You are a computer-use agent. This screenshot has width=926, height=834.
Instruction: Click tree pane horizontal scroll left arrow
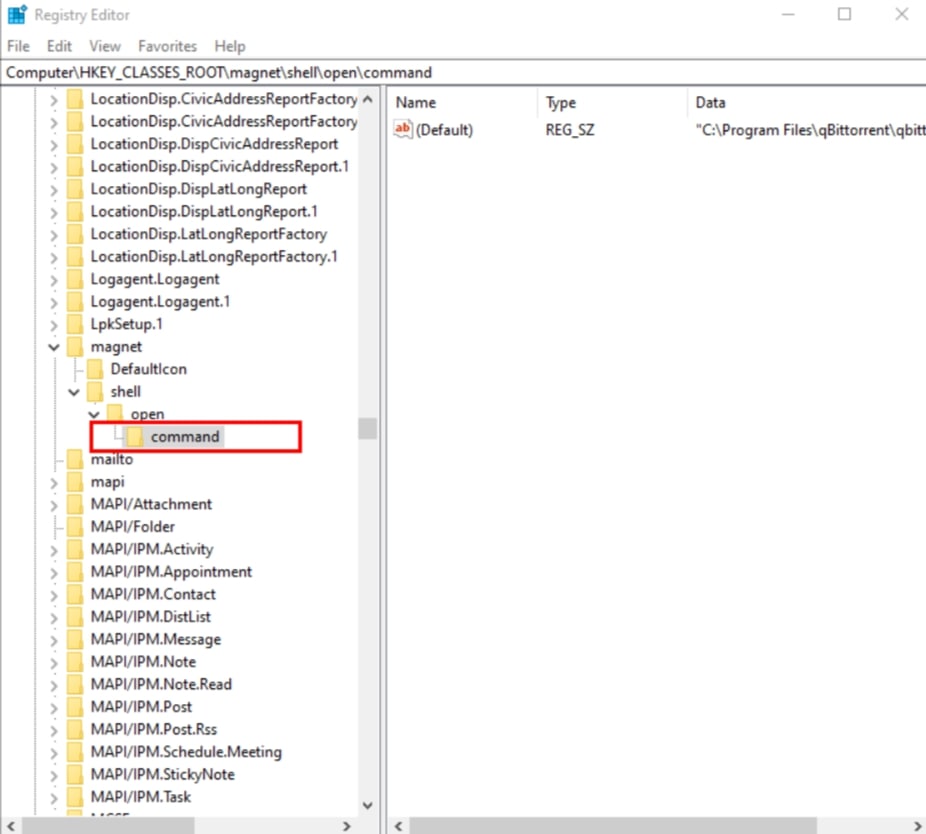click(x=11, y=826)
